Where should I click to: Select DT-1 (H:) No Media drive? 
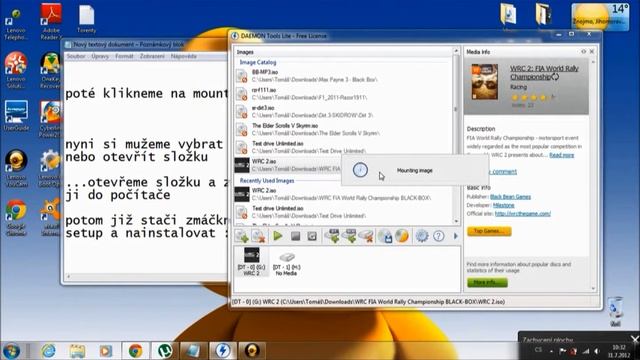pyautogui.click(x=287, y=263)
